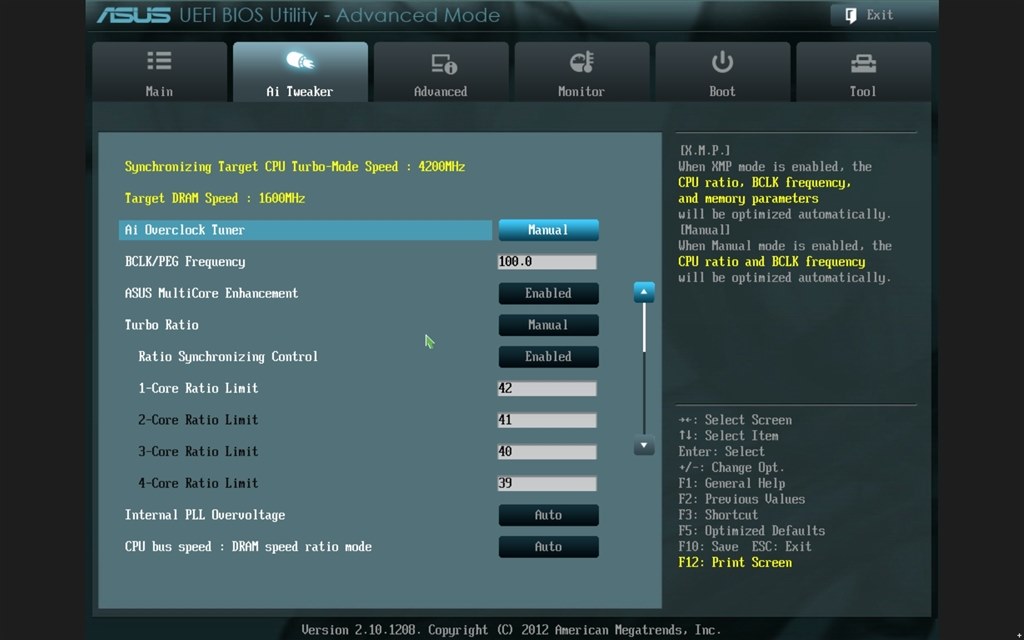Click the F2: Previous Values hint
The width and height of the screenshot is (1024, 640).
(x=741, y=499)
